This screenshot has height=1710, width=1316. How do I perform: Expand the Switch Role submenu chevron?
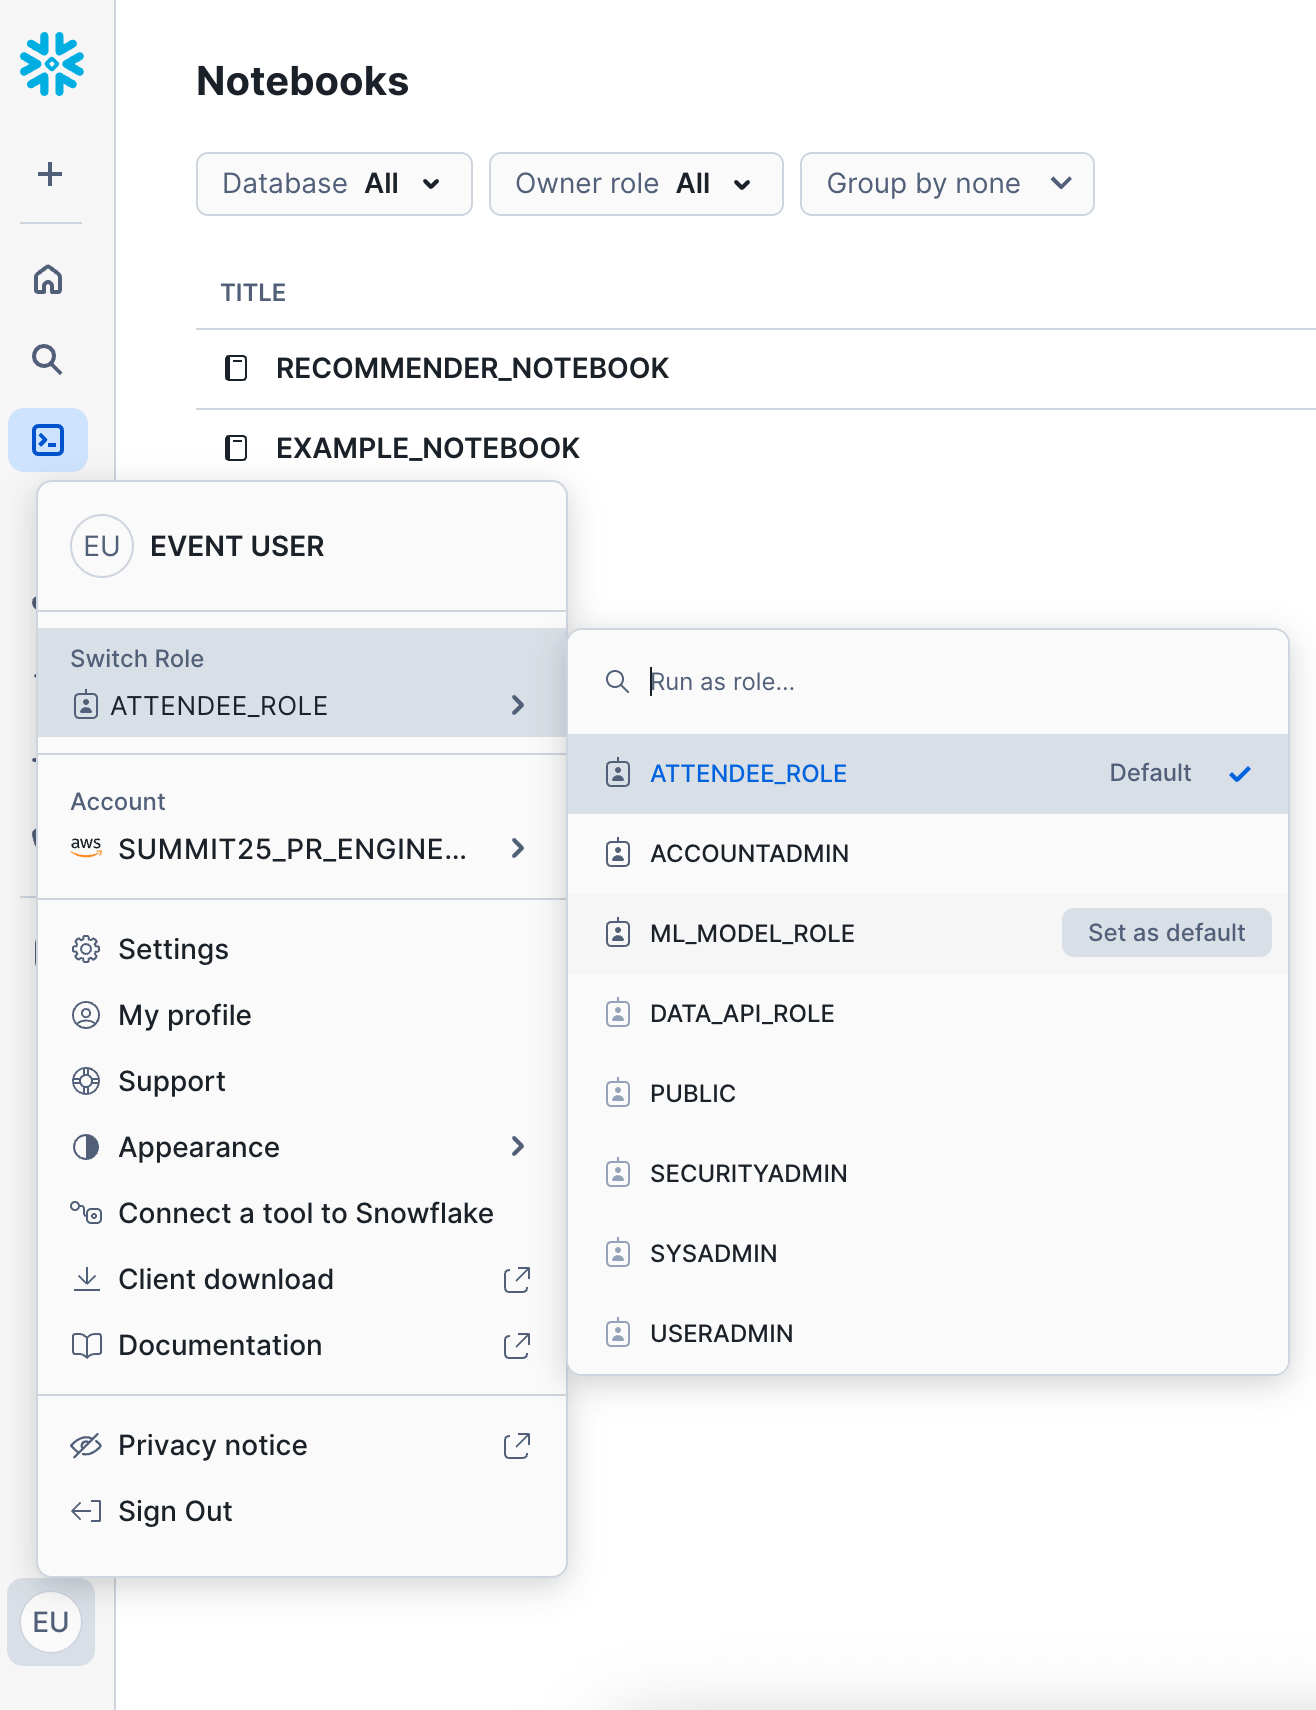[x=518, y=705]
